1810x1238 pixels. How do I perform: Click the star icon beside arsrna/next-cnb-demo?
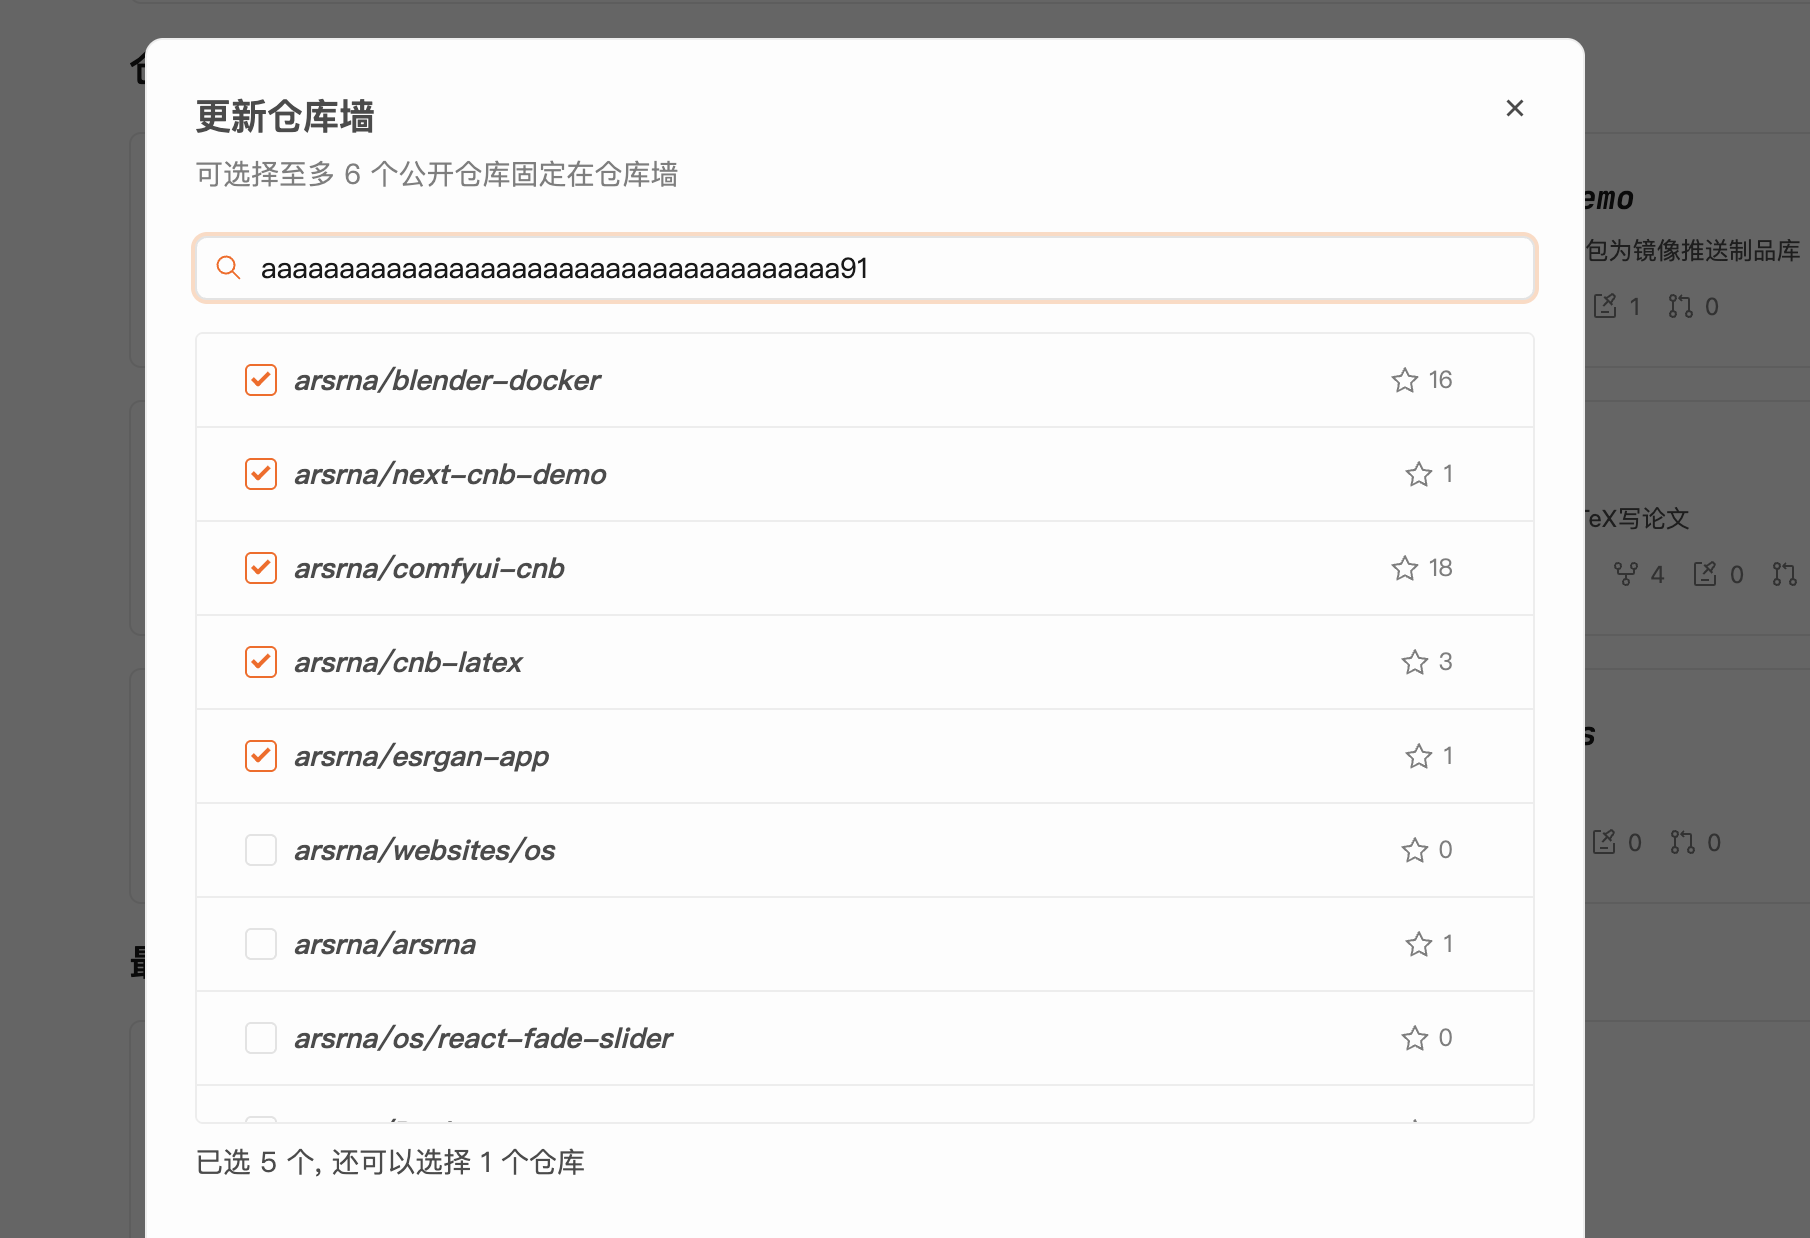coord(1418,474)
